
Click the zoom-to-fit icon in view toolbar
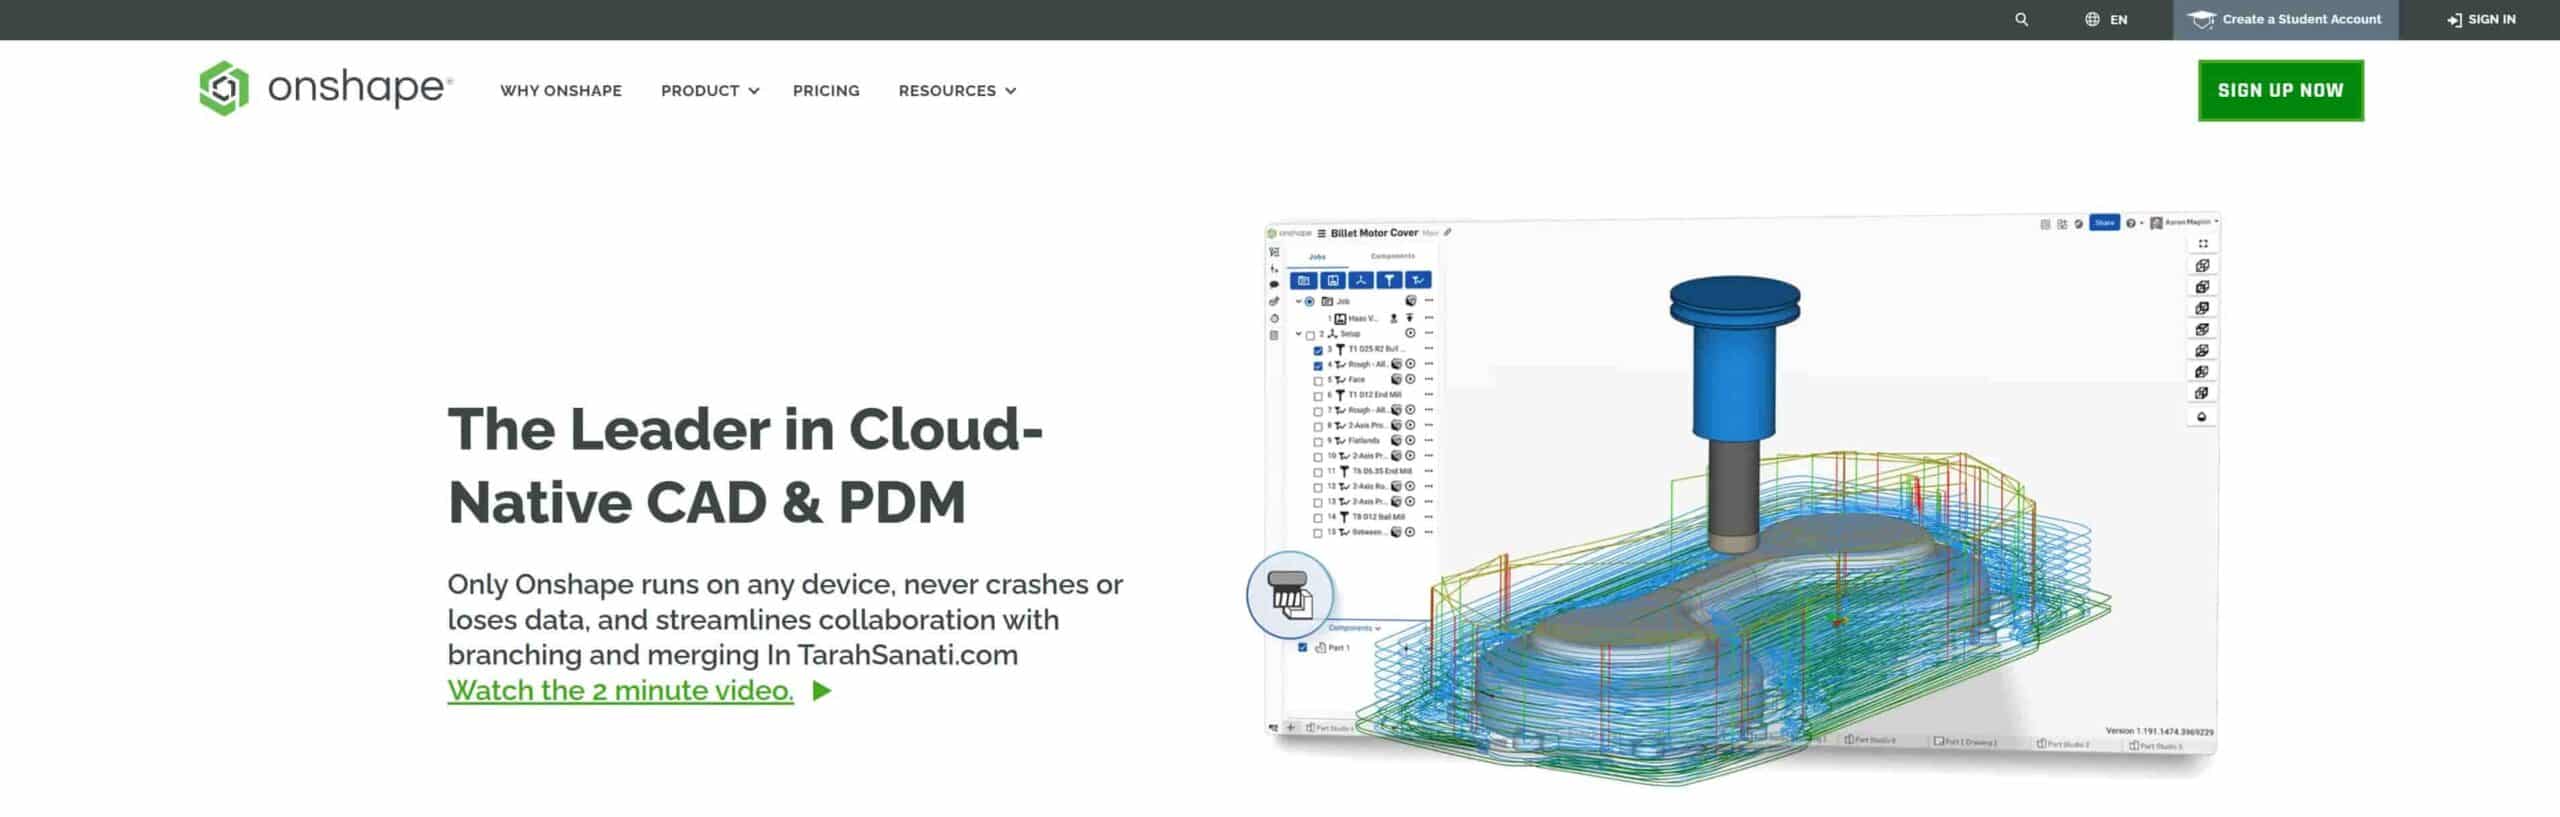point(2202,244)
